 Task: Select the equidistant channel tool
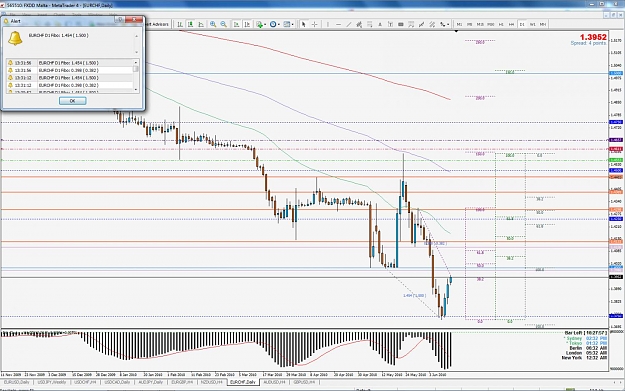359,24
